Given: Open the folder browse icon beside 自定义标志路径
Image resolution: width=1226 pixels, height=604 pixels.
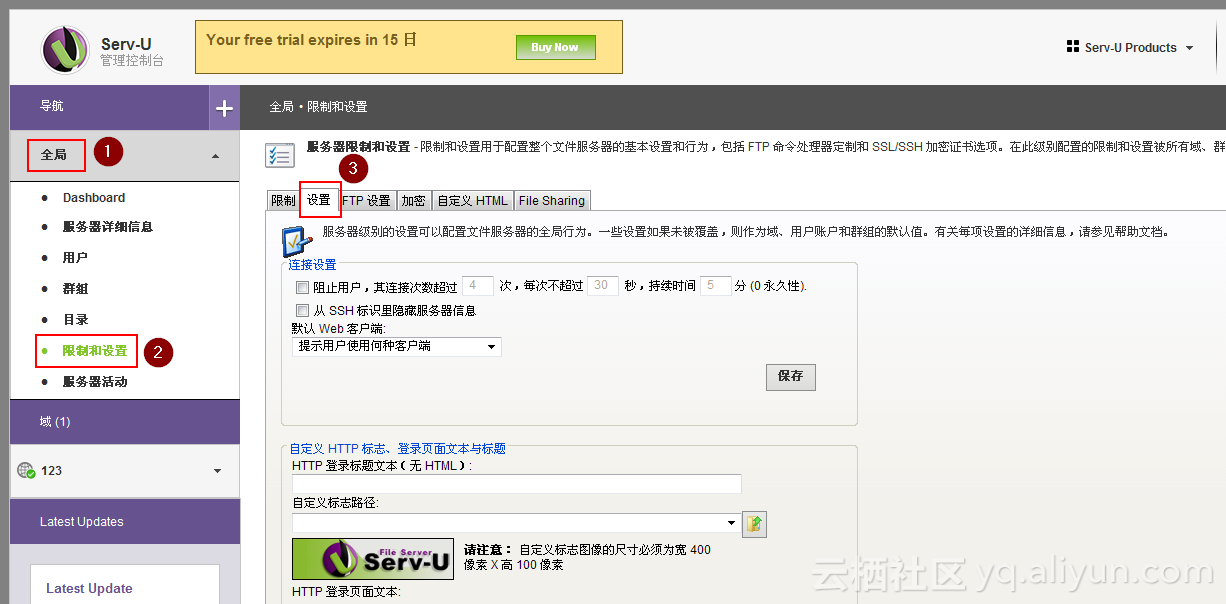Looking at the screenshot, I should point(754,524).
